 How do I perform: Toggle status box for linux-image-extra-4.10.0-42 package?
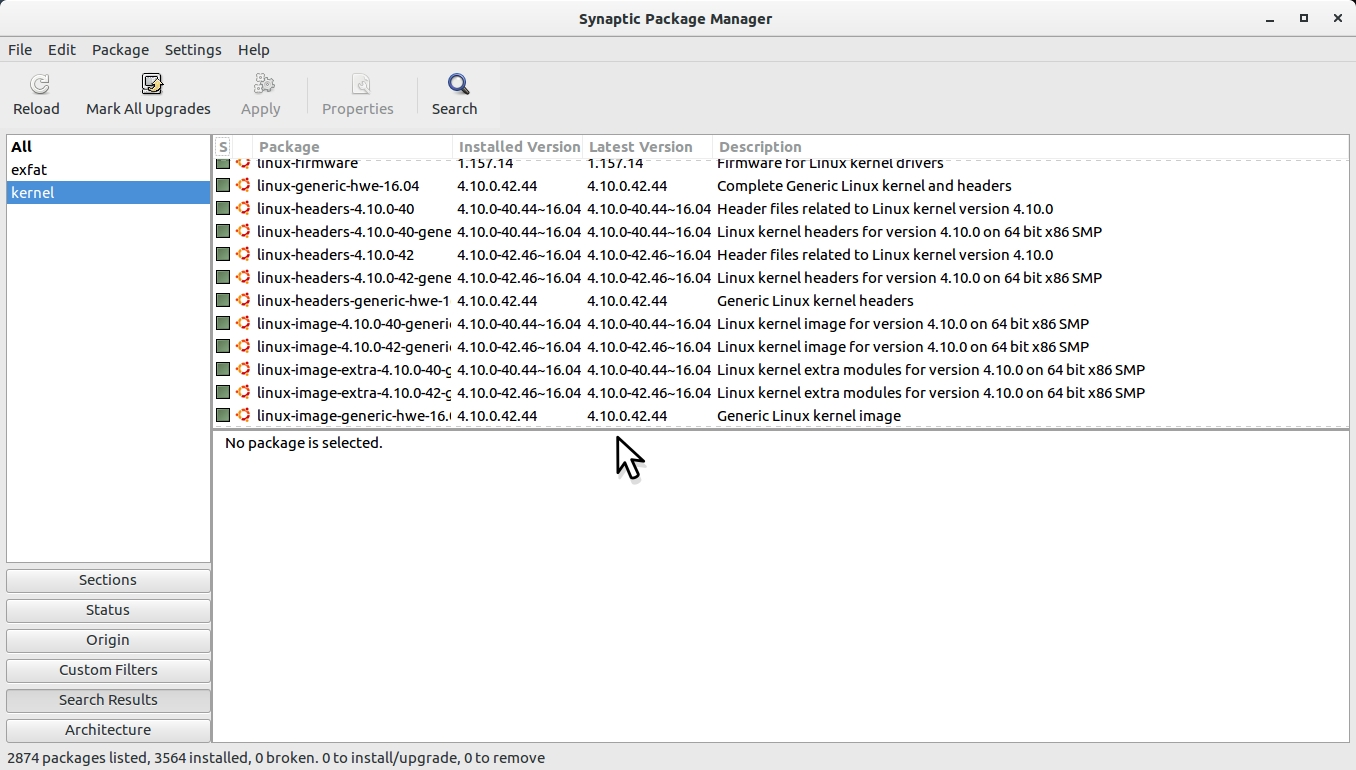click(223, 392)
